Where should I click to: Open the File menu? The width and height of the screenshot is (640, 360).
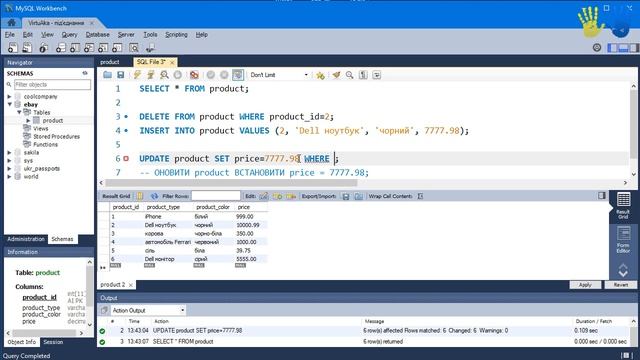click(x=9, y=35)
